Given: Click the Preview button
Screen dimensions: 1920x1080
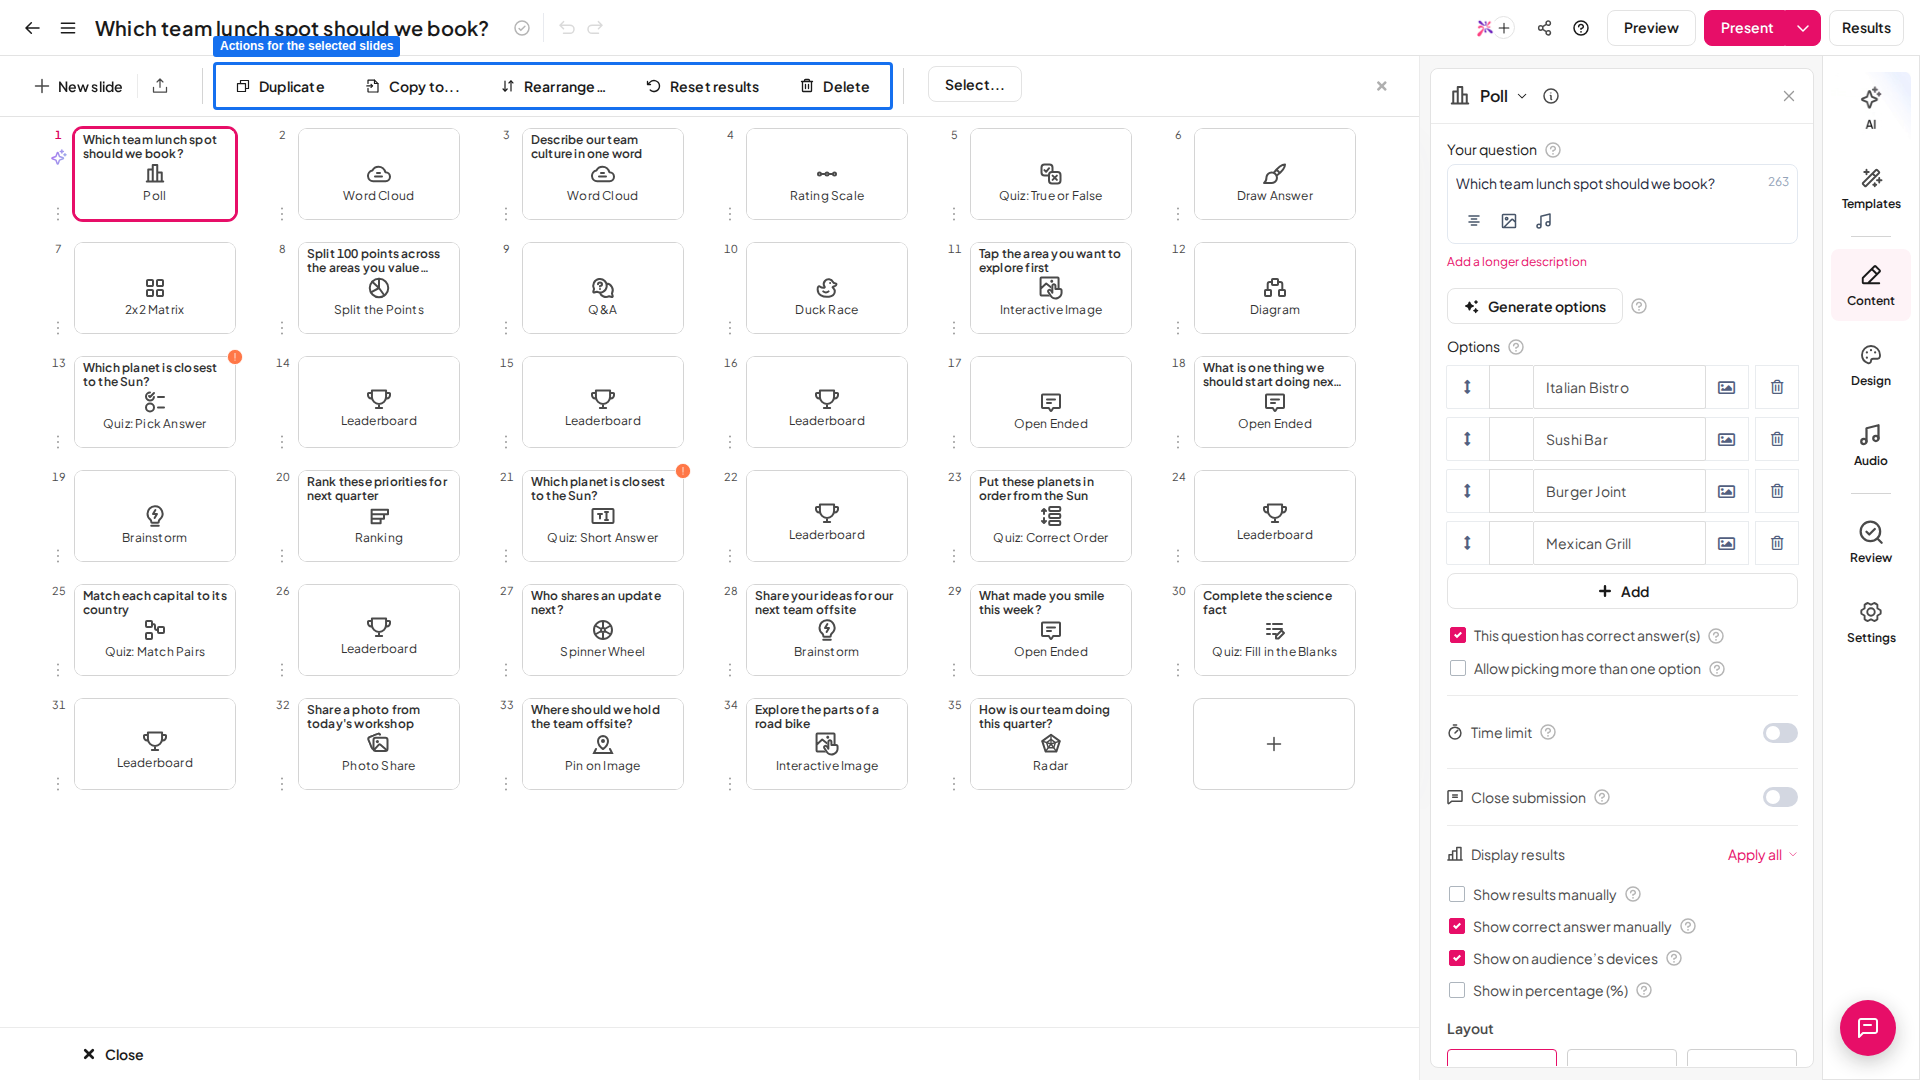Looking at the screenshot, I should point(1651,28).
